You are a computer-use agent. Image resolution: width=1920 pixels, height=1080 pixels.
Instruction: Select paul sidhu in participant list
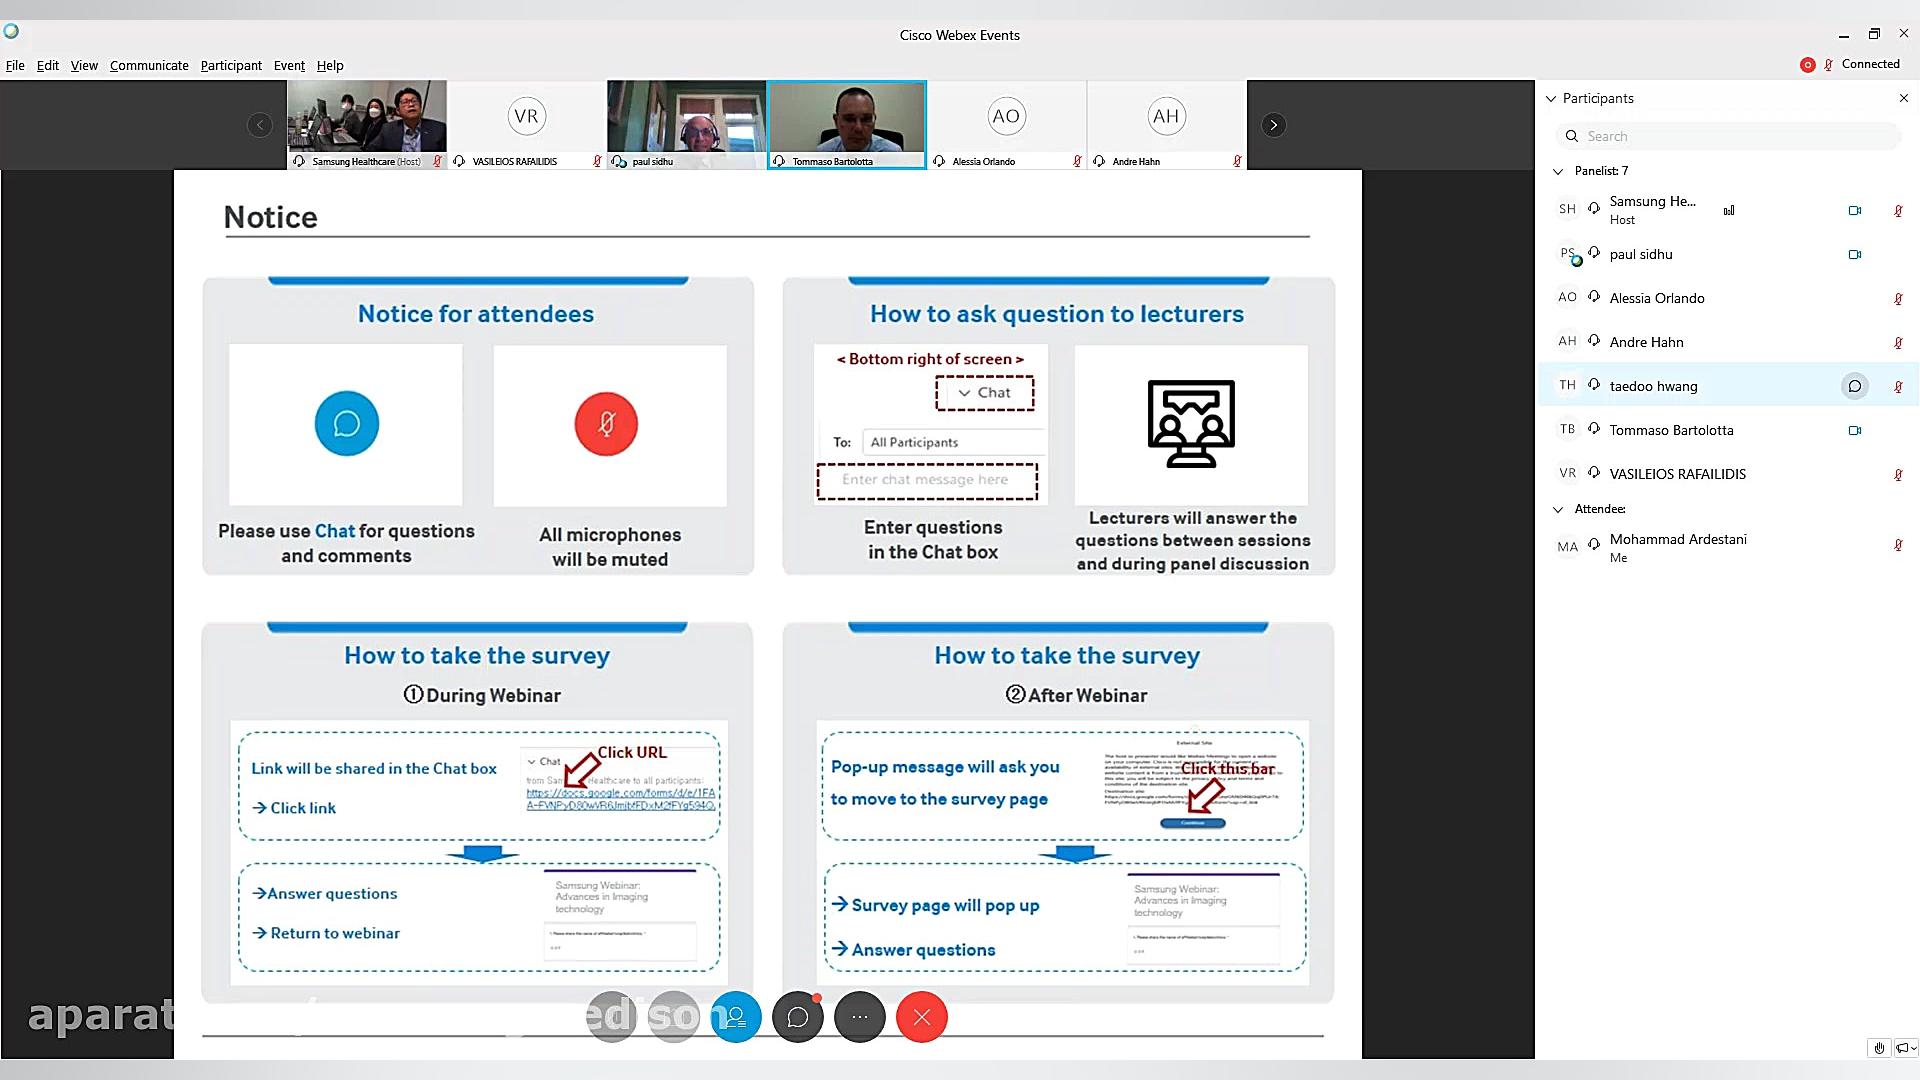(1728, 254)
